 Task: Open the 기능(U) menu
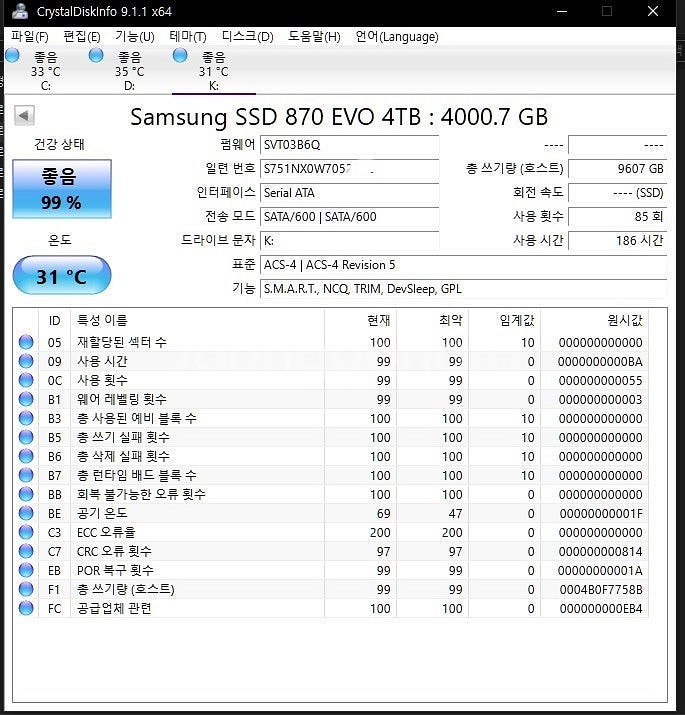[135, 36]
